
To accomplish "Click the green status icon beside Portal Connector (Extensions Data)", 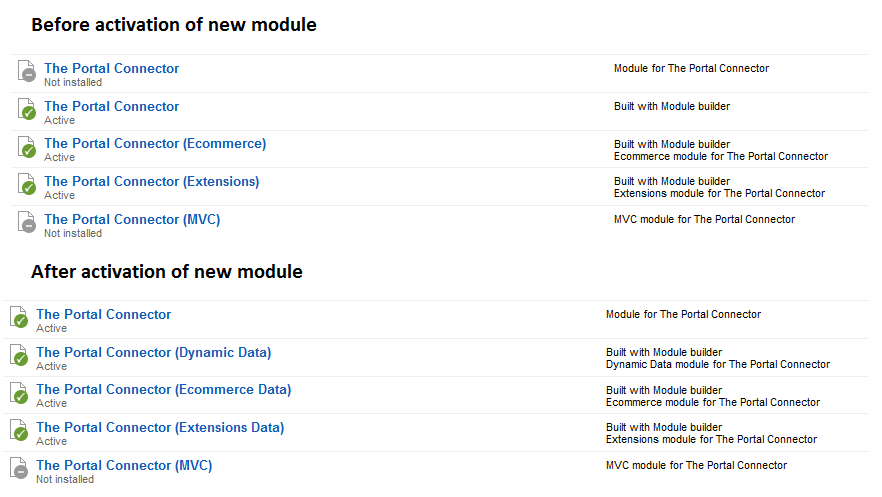I will pyautogui.click(x=19, y=430).
